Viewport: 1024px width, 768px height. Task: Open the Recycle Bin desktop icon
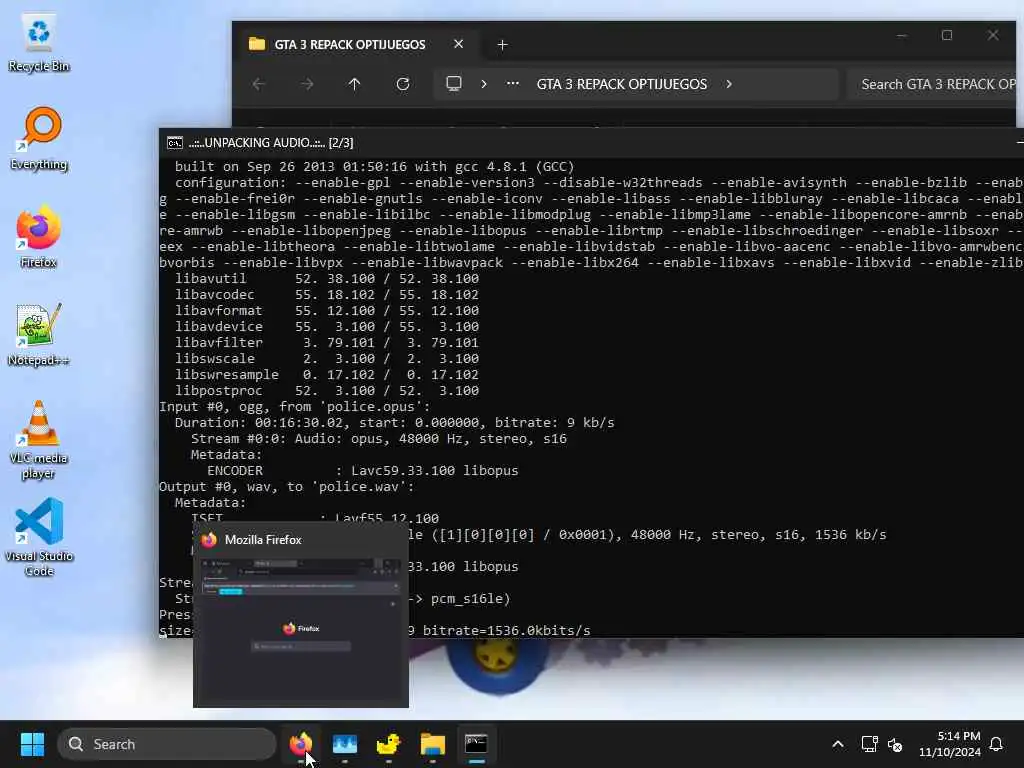click(x=39, y=42)
